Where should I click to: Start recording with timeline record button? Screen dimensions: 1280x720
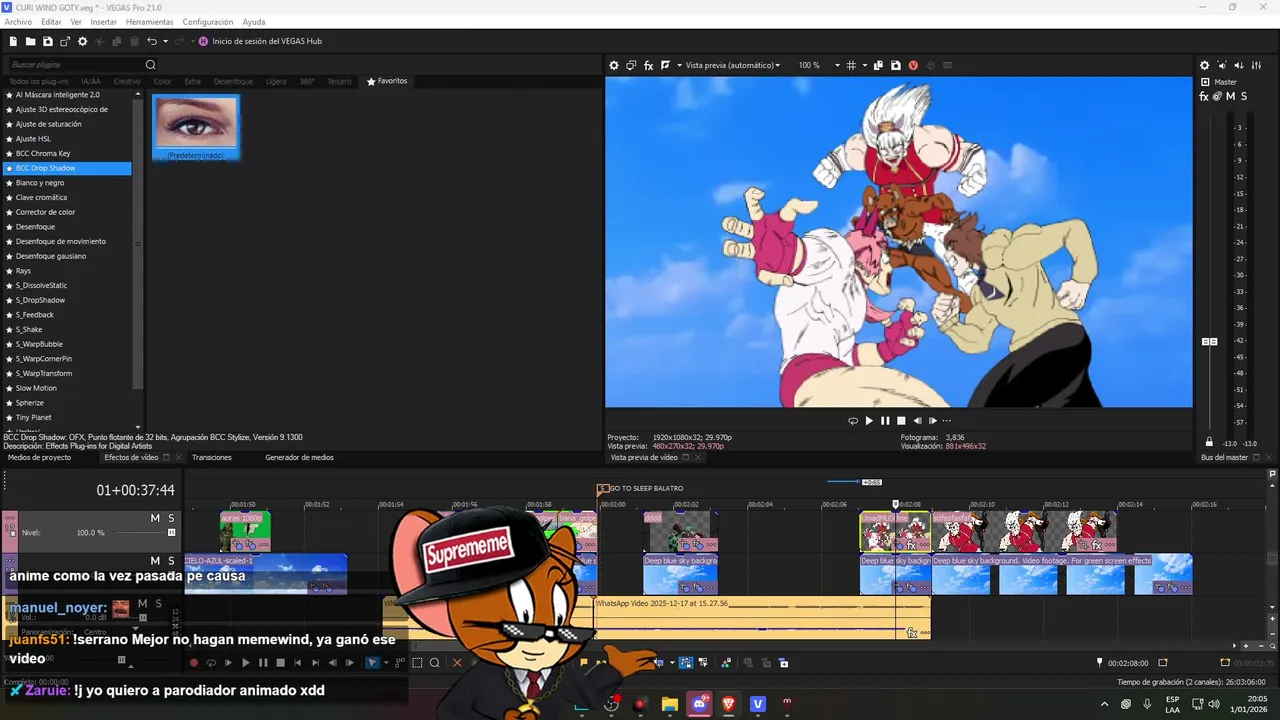(194, 663)
